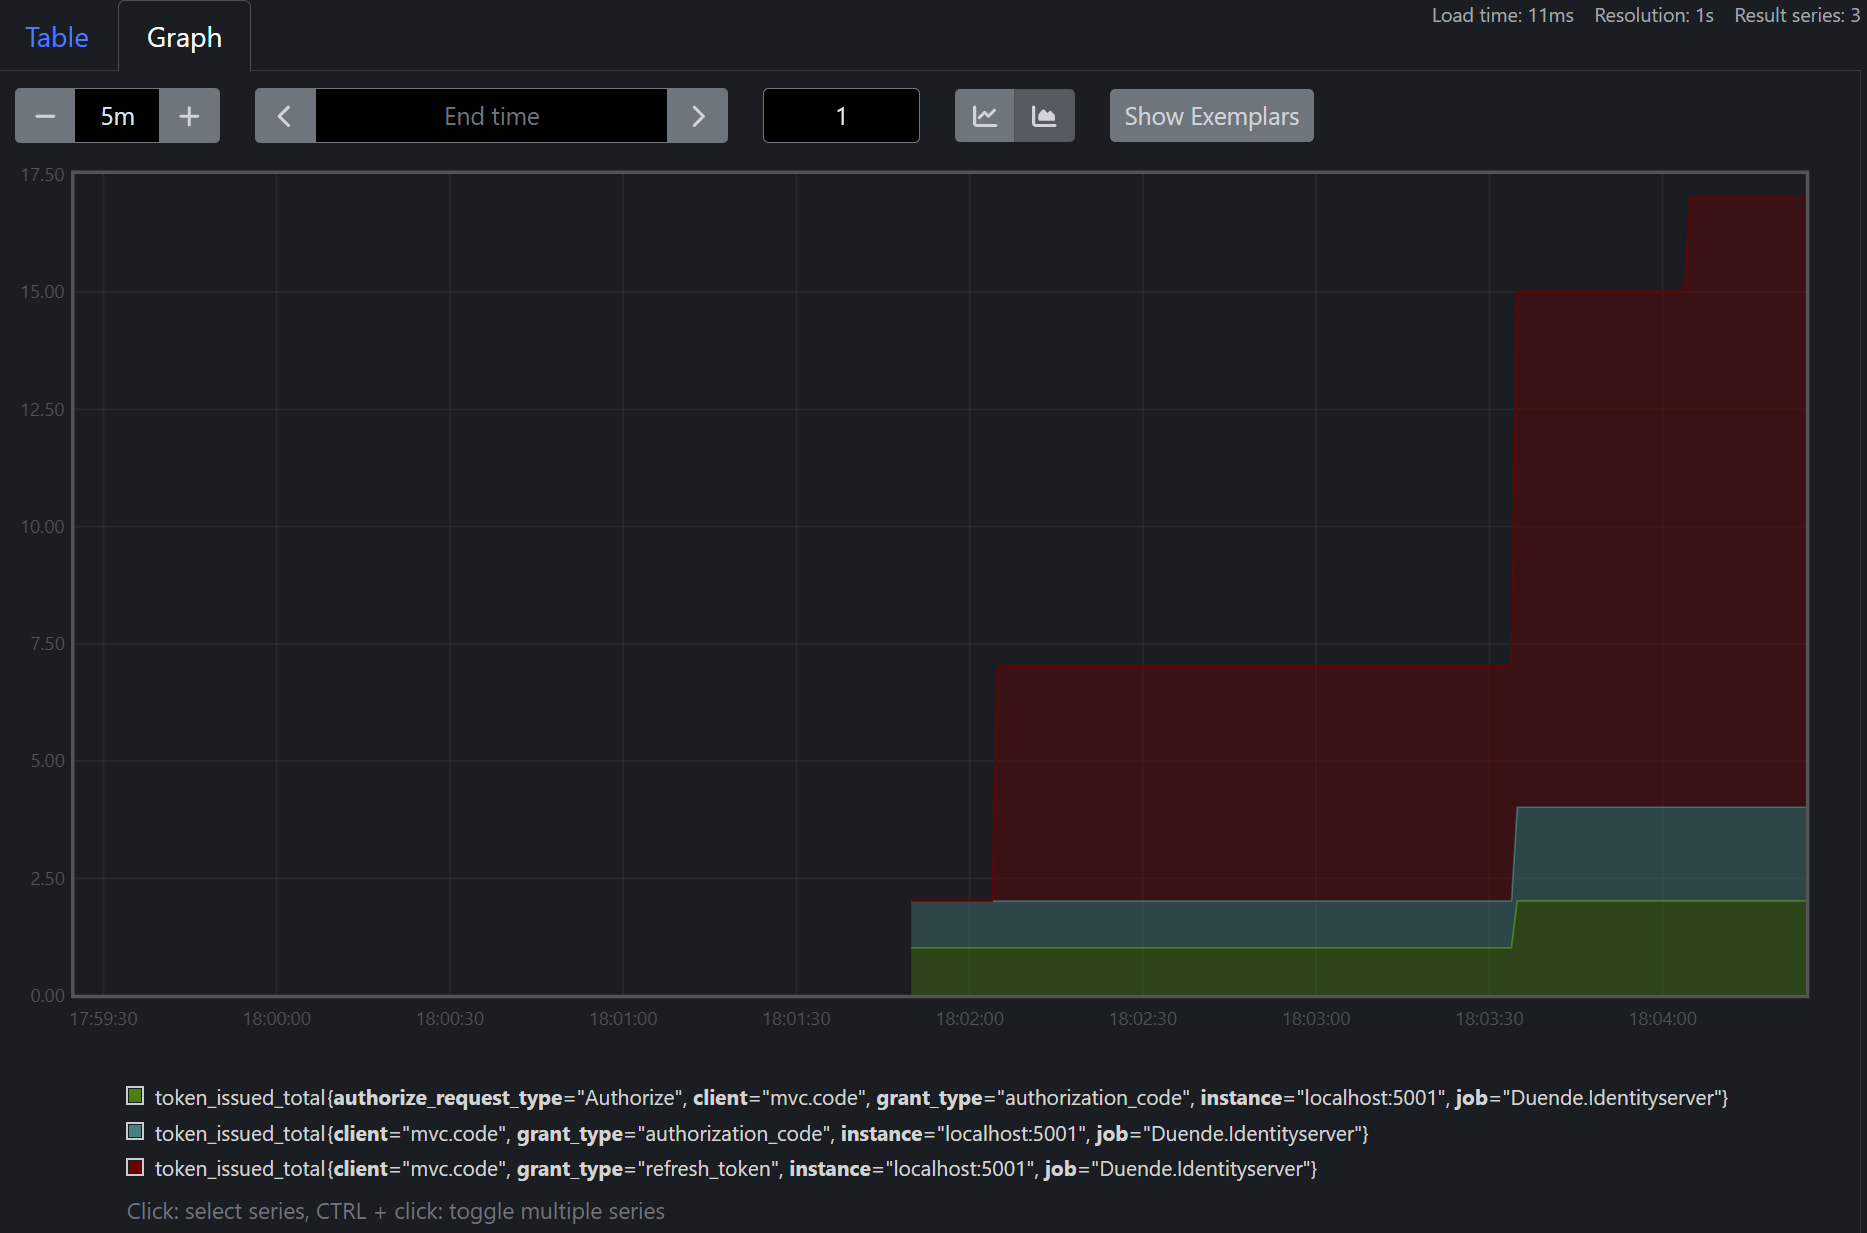Click the 17:59:30 x-axis label
The image size is (1867, 1233).
tap(103, 1019)
